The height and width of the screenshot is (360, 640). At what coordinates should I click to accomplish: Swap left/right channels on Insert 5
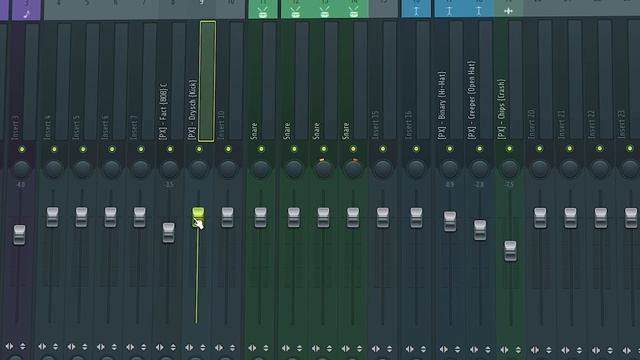tap(71, 347)
